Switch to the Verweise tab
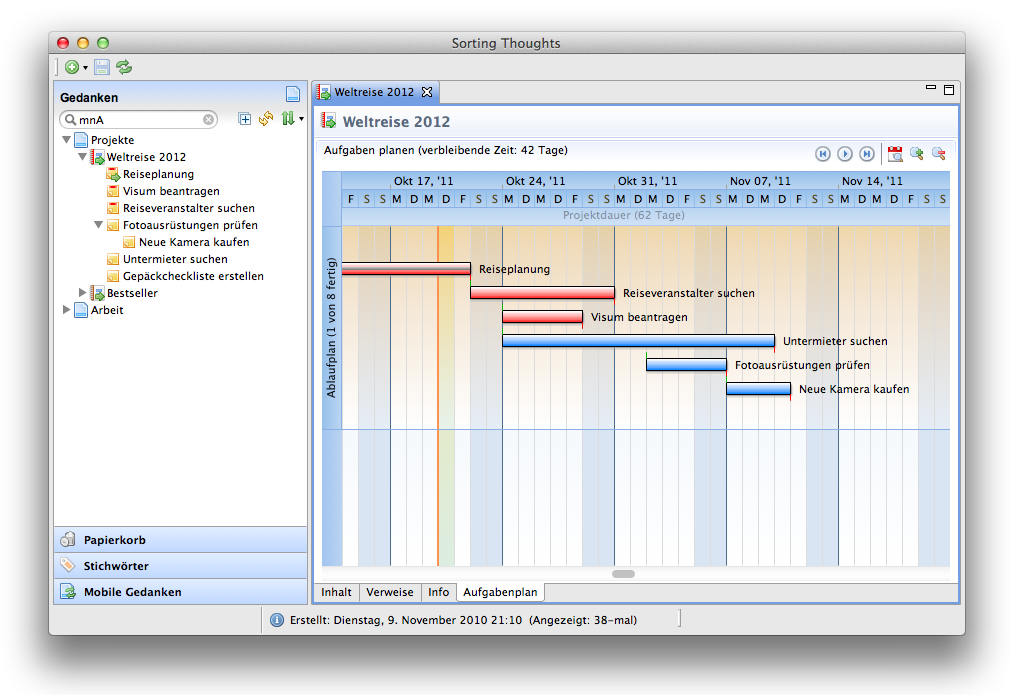 389,592
